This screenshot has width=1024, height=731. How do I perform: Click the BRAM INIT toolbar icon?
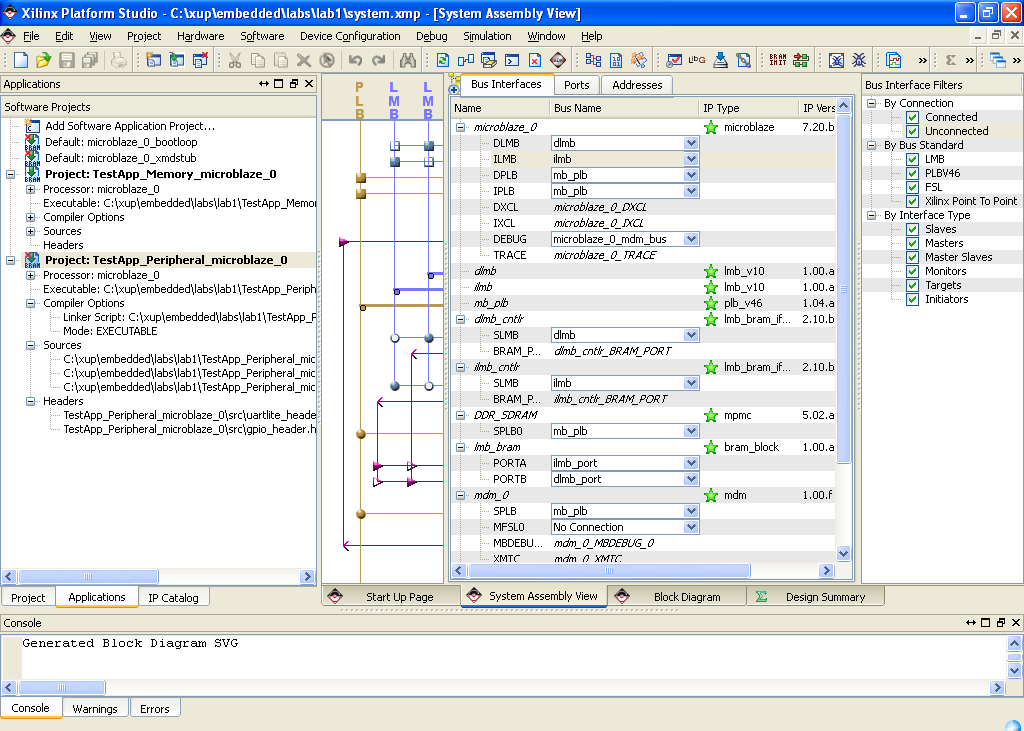tap(778, 60)
